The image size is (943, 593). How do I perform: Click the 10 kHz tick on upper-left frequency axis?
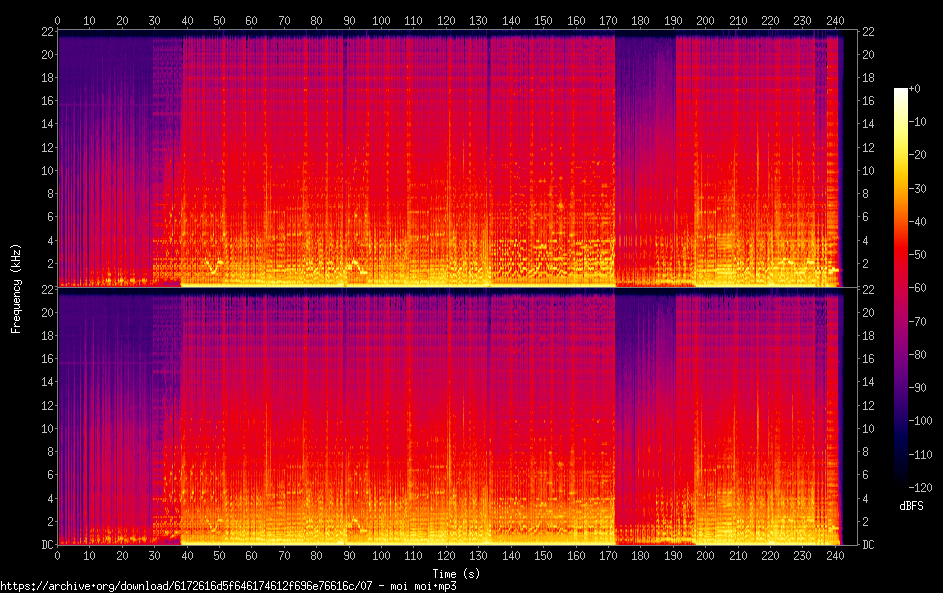pyautogui.click(x=46, y=170)
